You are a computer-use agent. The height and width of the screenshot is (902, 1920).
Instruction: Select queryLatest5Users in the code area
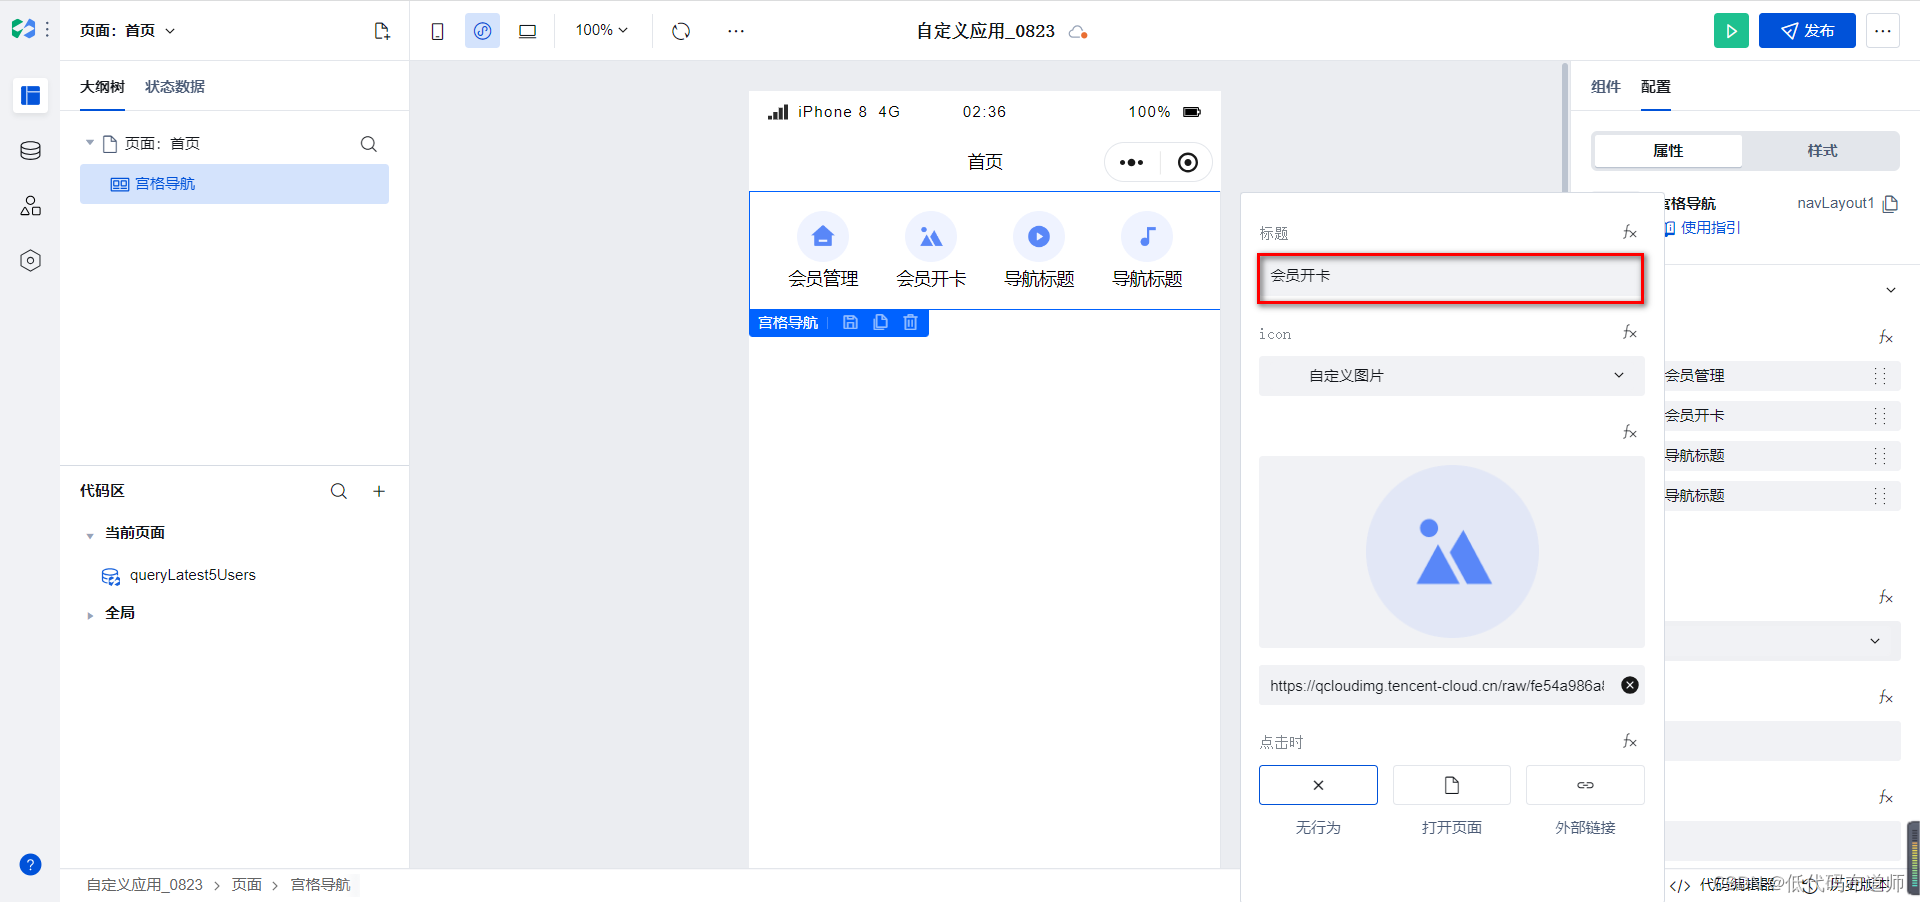[192, 575]
